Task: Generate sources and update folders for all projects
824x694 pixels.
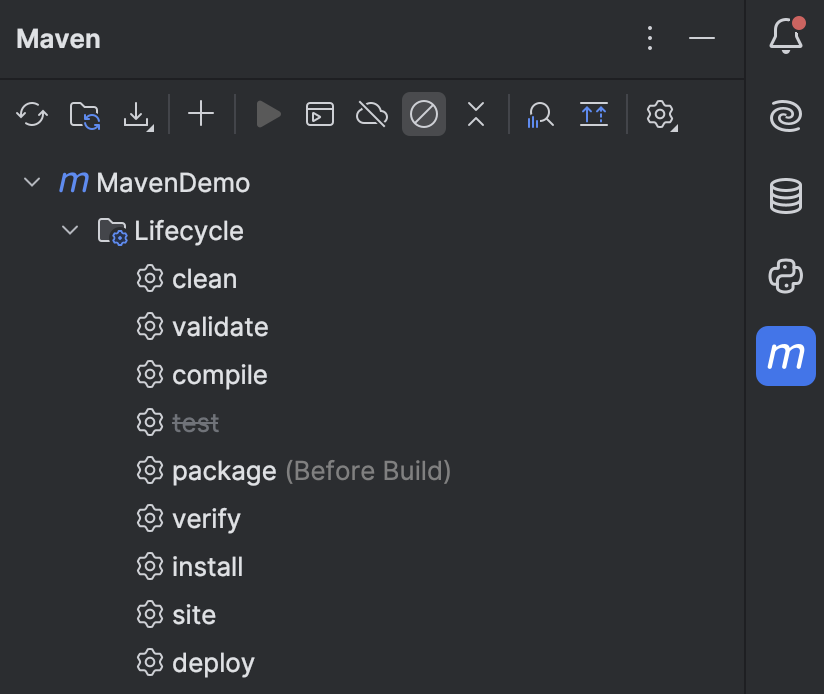Action: point(84,114)
